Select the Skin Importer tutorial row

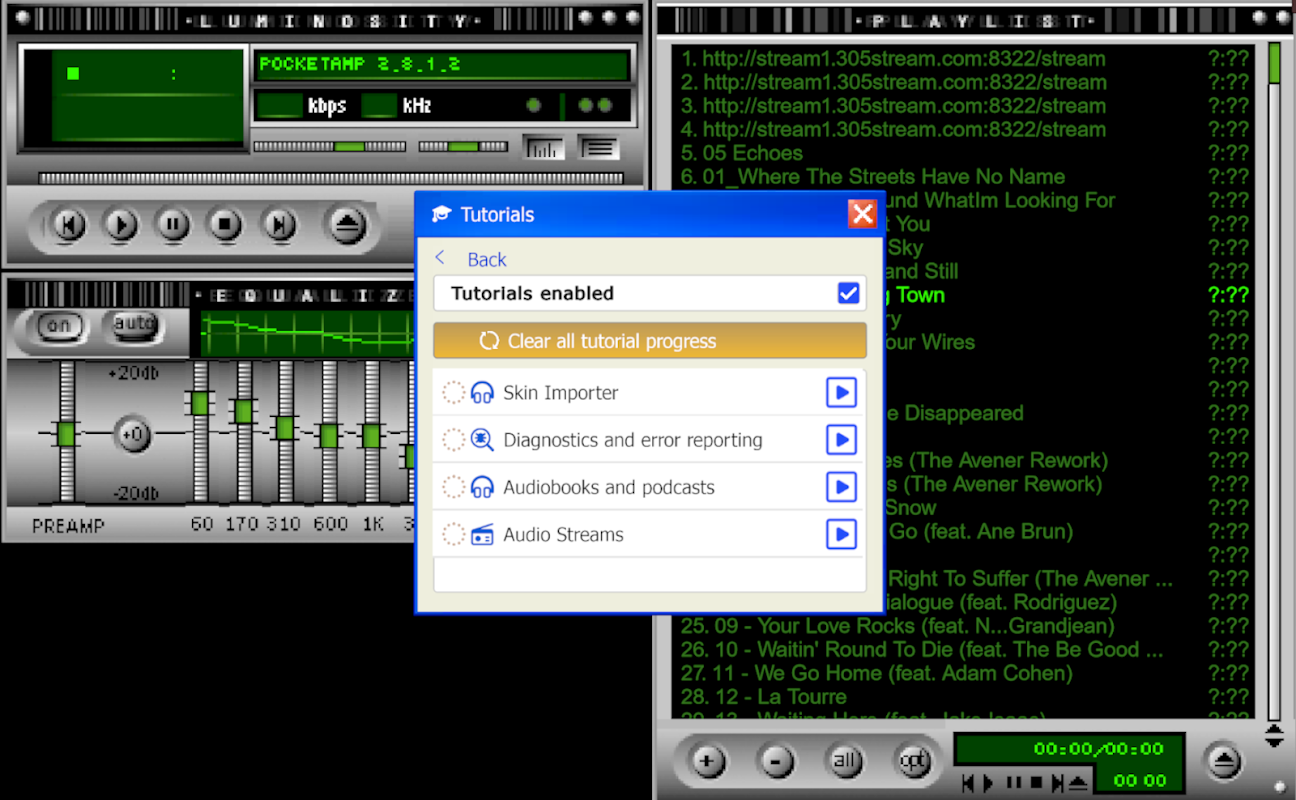(x=650, y=393)
